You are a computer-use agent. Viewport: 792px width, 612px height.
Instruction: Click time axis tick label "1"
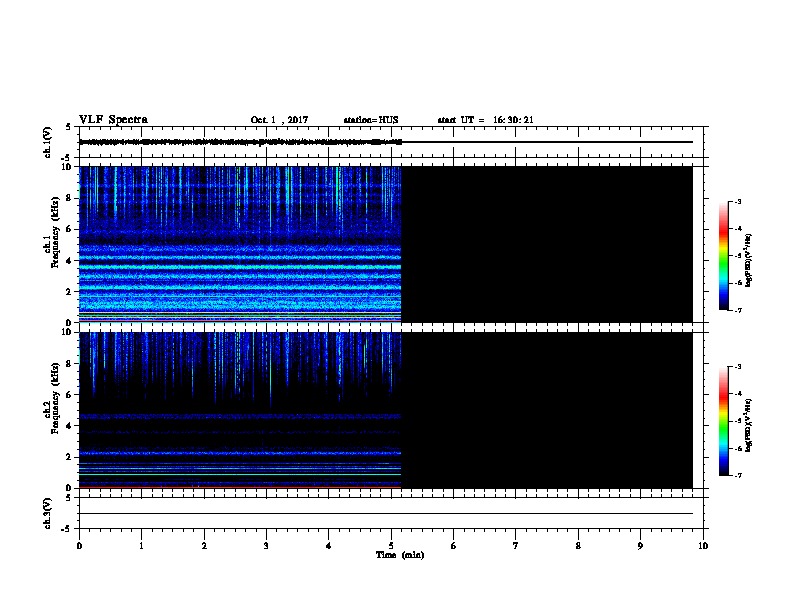141,546
